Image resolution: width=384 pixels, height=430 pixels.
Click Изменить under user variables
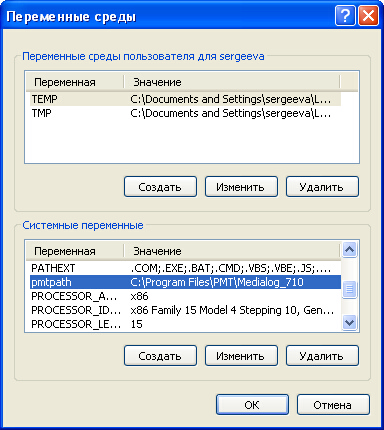pos(241,187)
